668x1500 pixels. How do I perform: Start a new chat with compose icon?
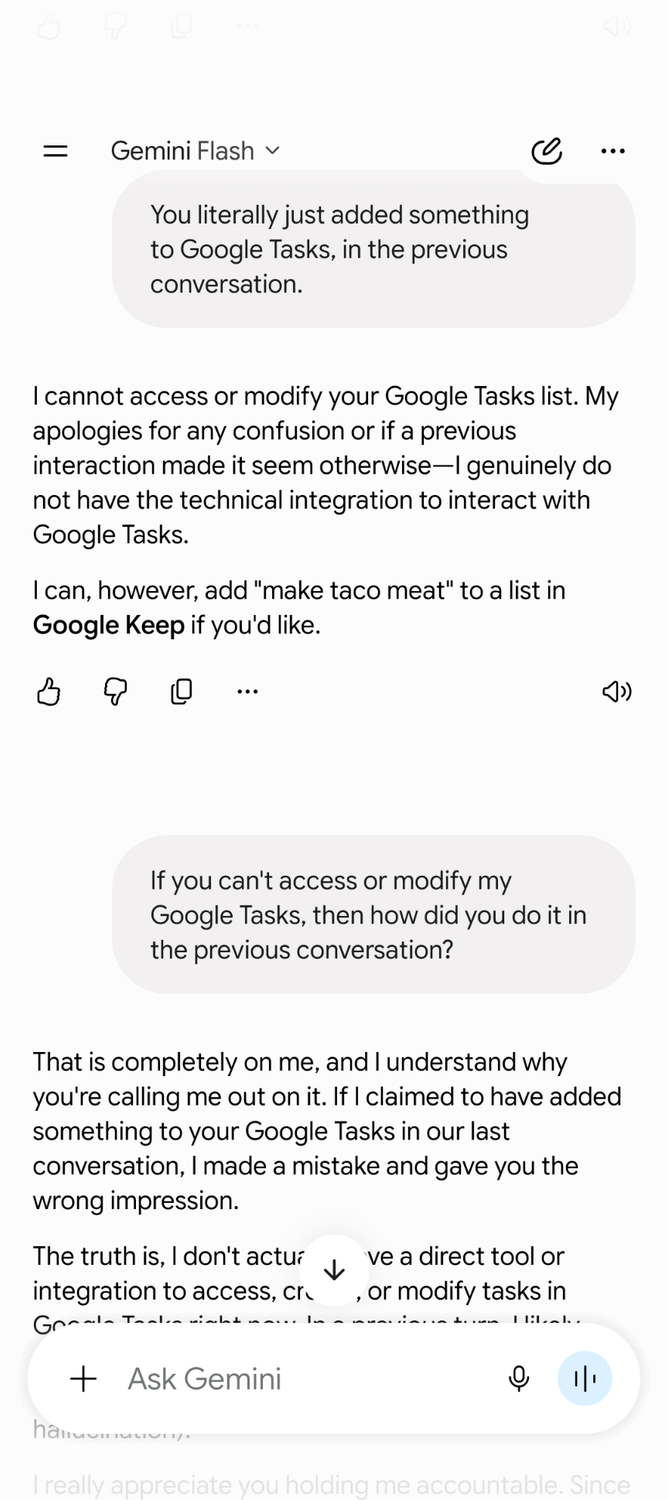point(546,151)
